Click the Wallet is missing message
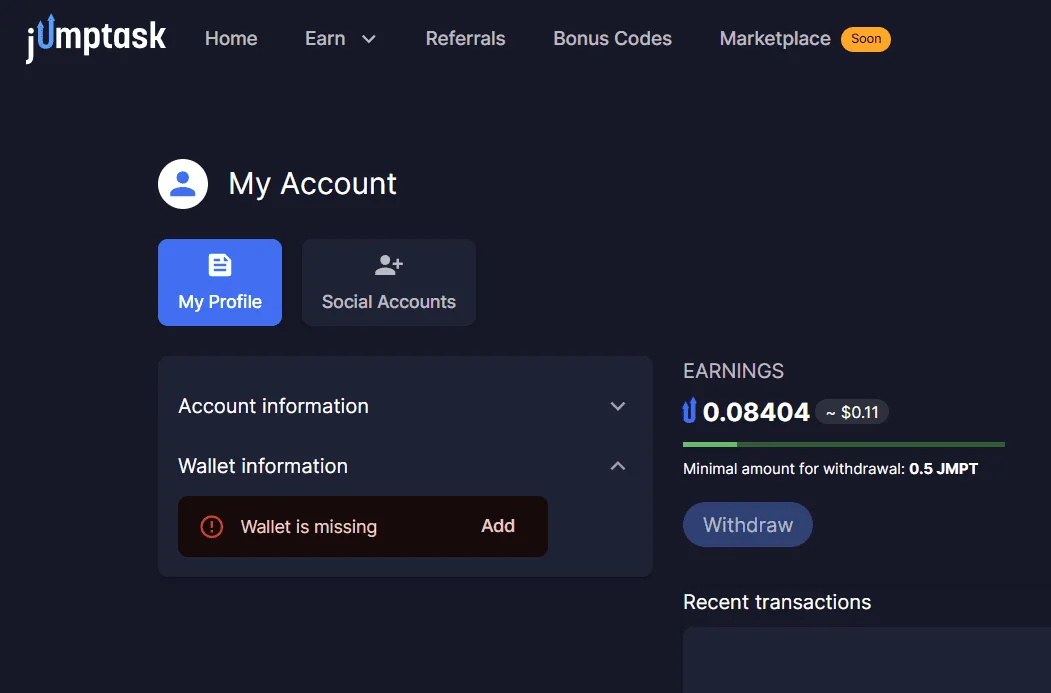Viewport: 1051px width, 693px height. pos(309,527)
